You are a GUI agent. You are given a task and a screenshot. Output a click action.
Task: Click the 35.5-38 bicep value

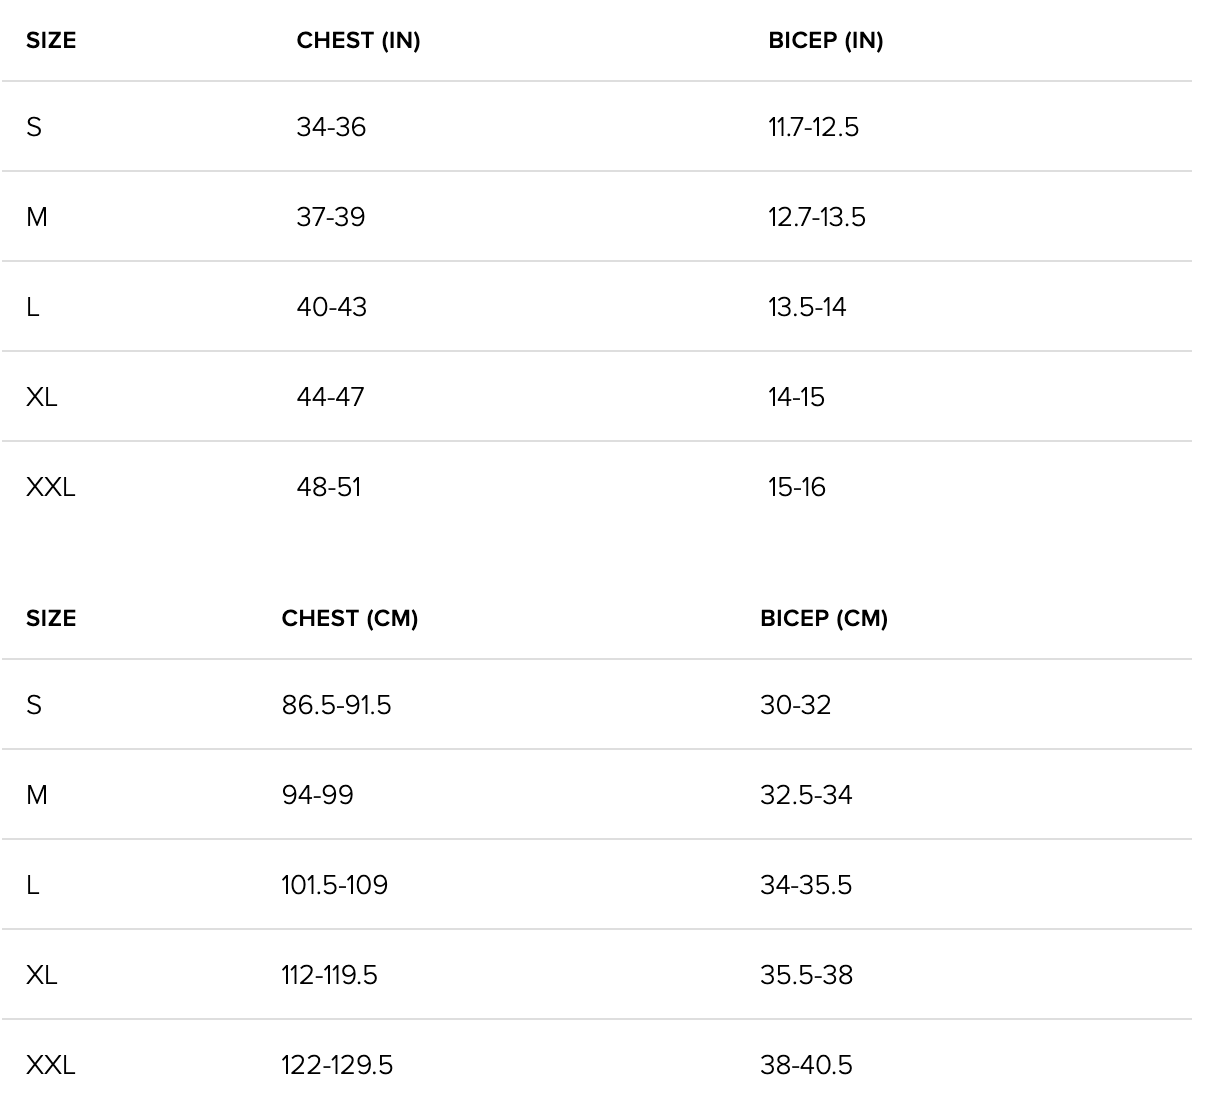coord(806,975)
